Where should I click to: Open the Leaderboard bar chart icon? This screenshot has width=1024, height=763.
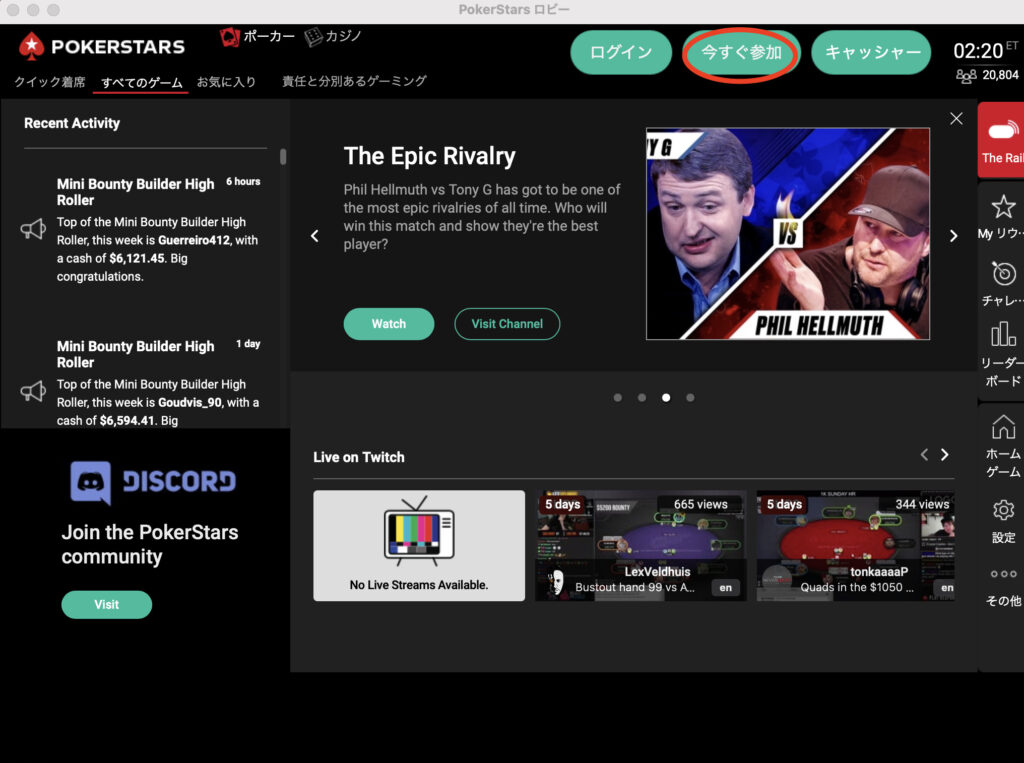1002,335
